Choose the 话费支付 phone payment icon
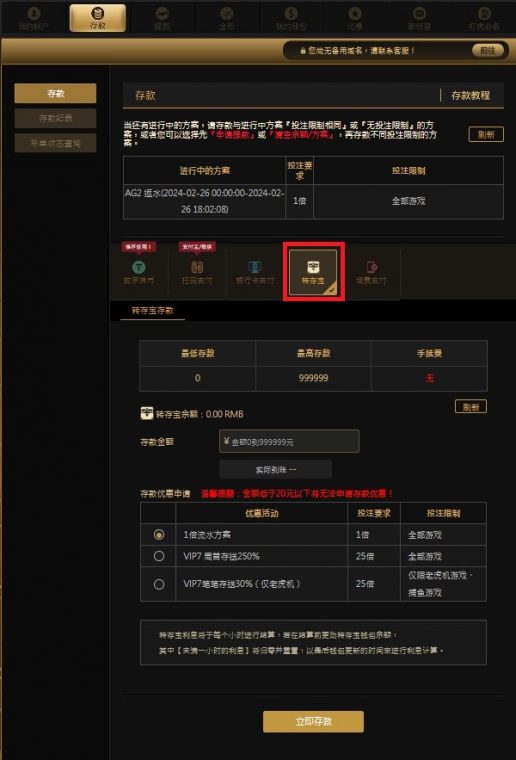516x760 pixels. coord(371,271)
